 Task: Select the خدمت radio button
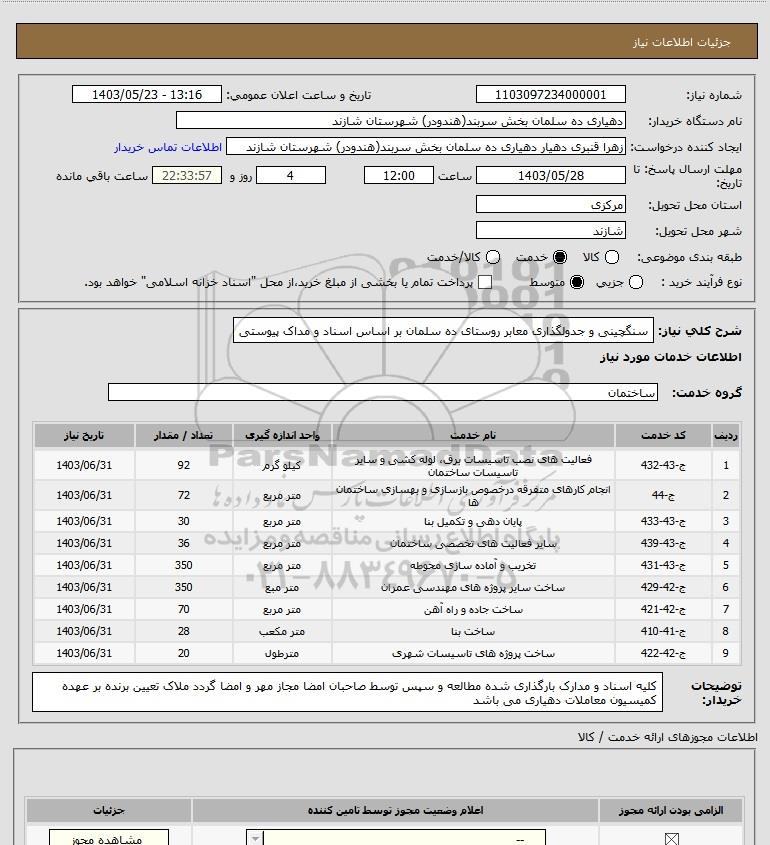click(x=560, y=258)
